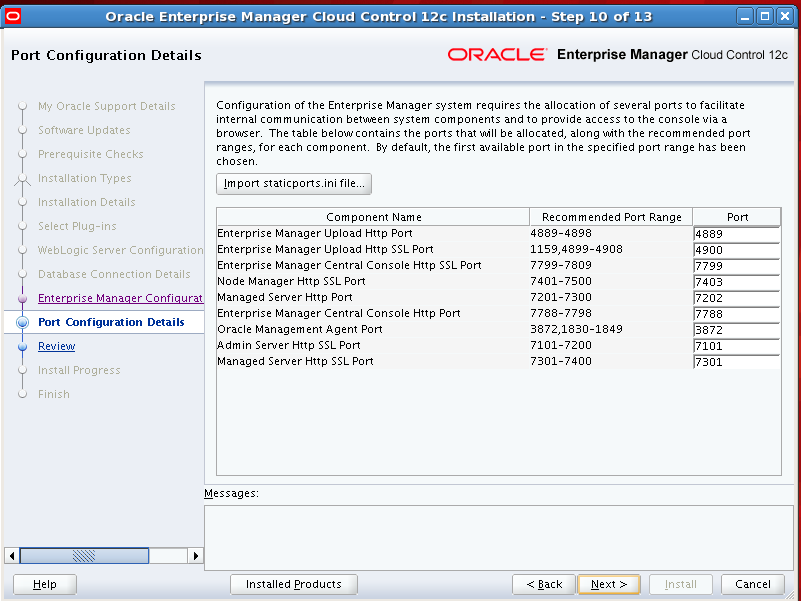Select the Enterprise Manager Upload Http Port row name
801x601 pixels.
tap(315, 233)
